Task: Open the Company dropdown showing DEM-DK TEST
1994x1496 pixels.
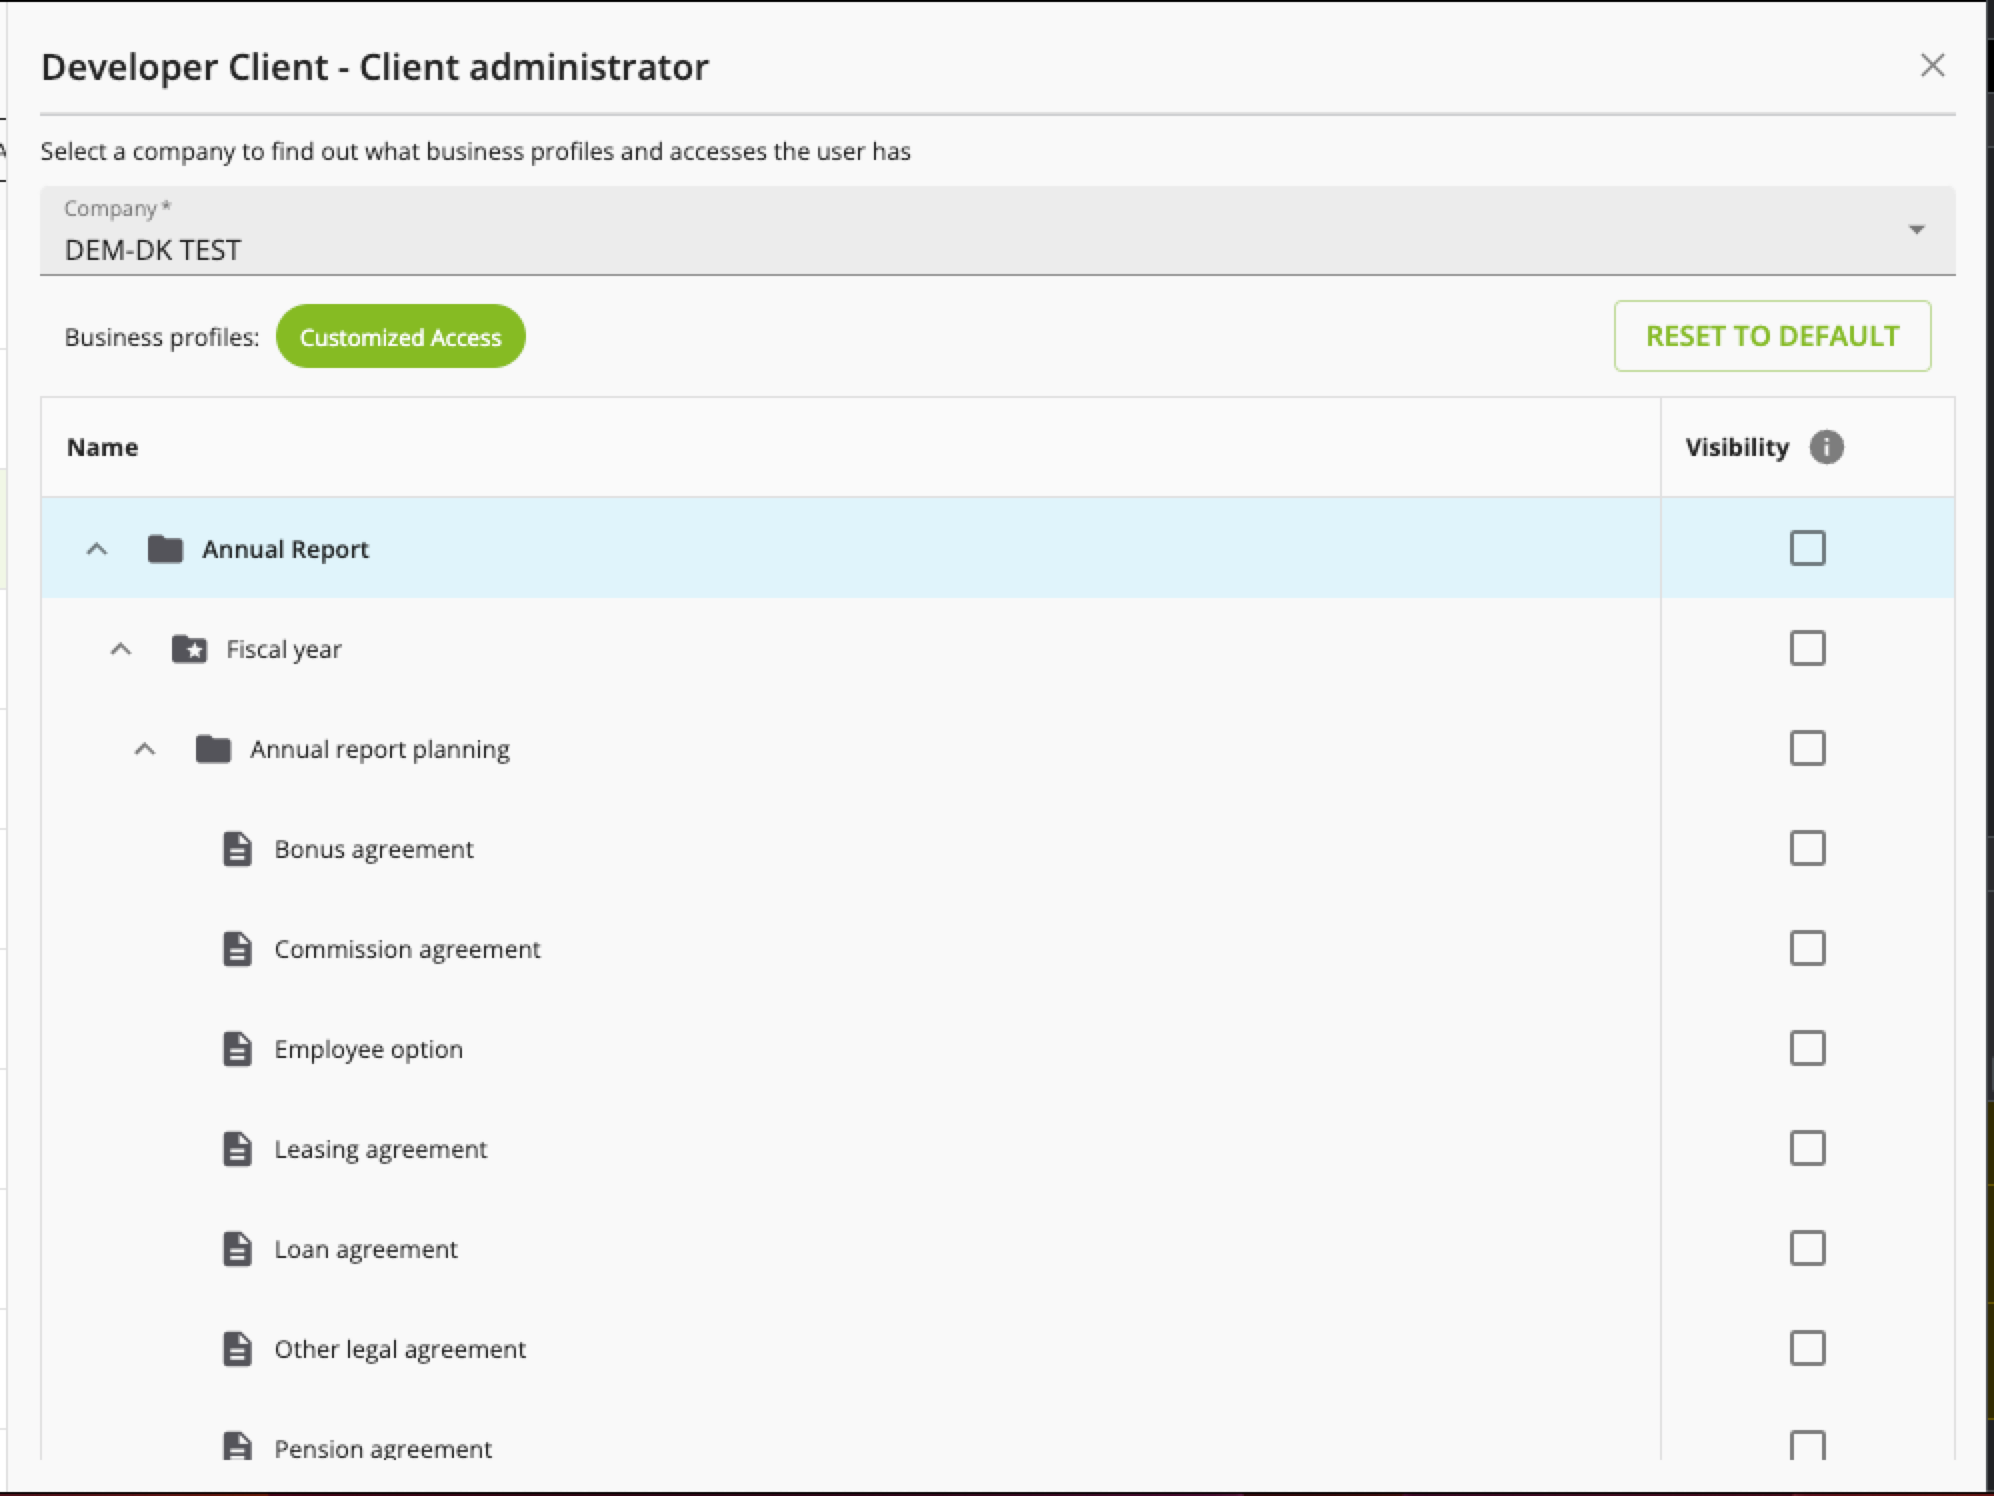Action: point(998,231)
